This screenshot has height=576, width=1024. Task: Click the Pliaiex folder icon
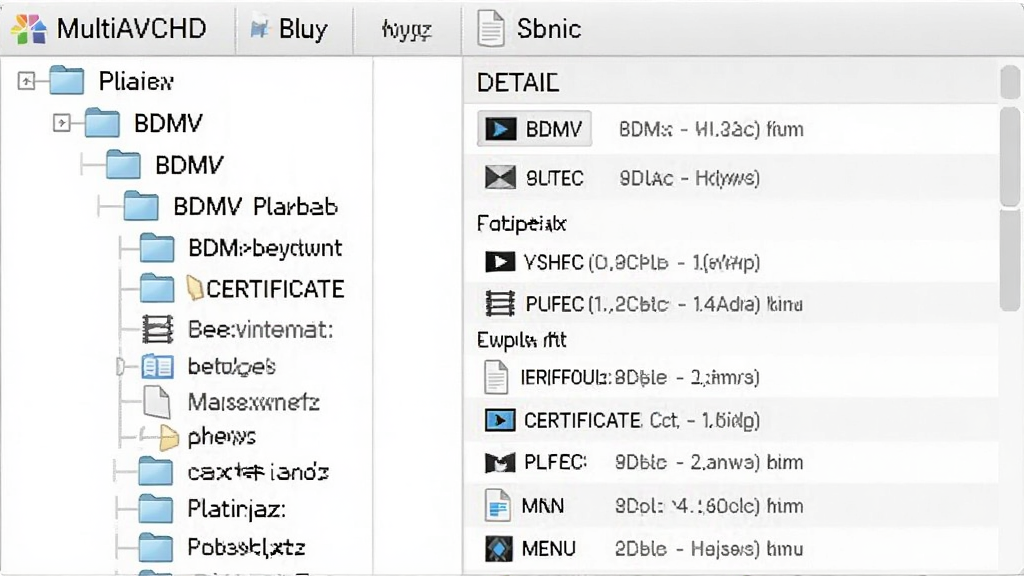(x=67, y=81)
